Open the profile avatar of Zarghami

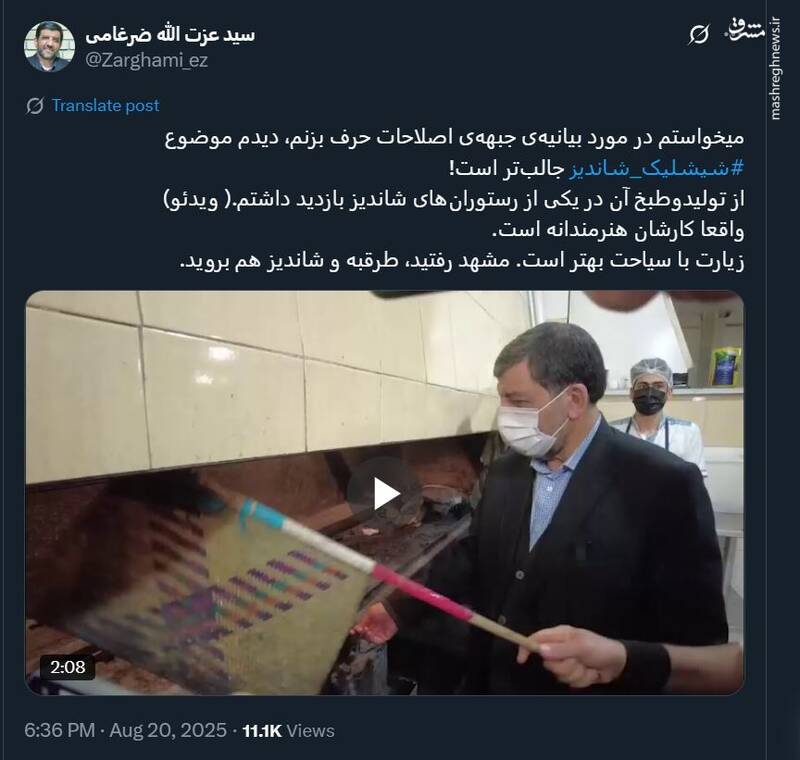click(x=49, y=47)
